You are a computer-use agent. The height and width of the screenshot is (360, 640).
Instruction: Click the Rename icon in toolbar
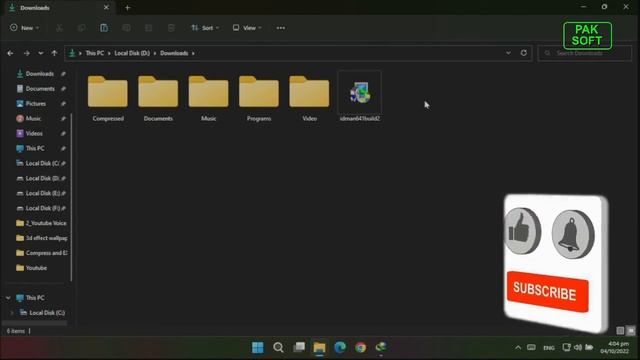point(127,28)
